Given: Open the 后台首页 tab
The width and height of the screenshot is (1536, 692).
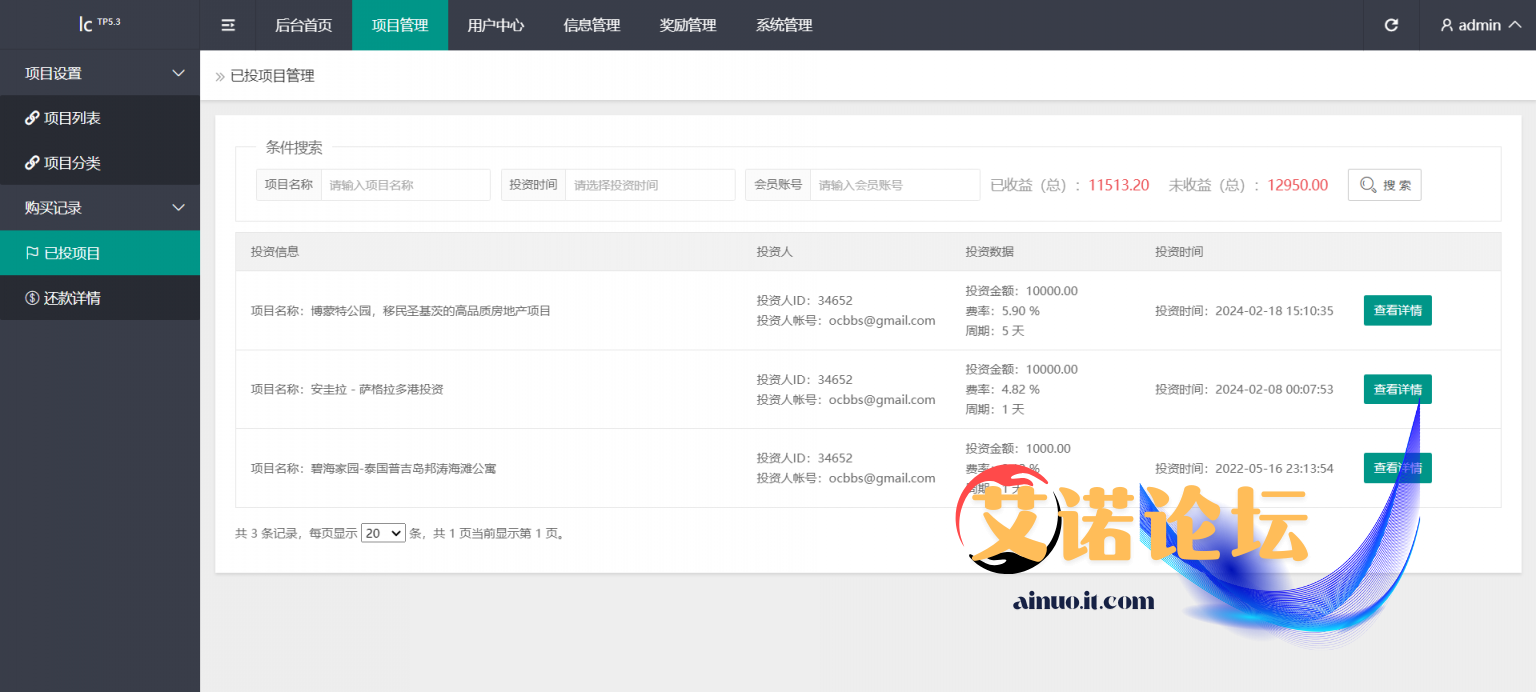Looking at the screenshot, I should [304, 25].
